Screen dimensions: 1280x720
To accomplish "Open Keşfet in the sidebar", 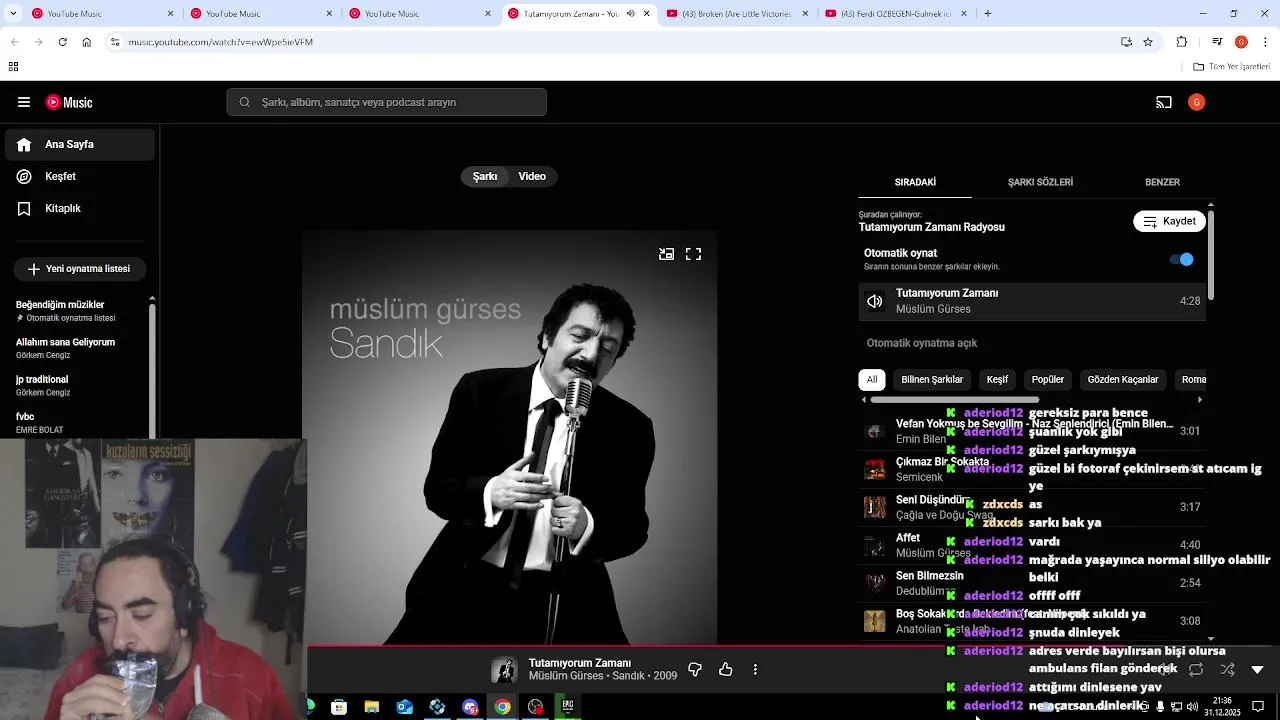I will (x=80, y=176).
